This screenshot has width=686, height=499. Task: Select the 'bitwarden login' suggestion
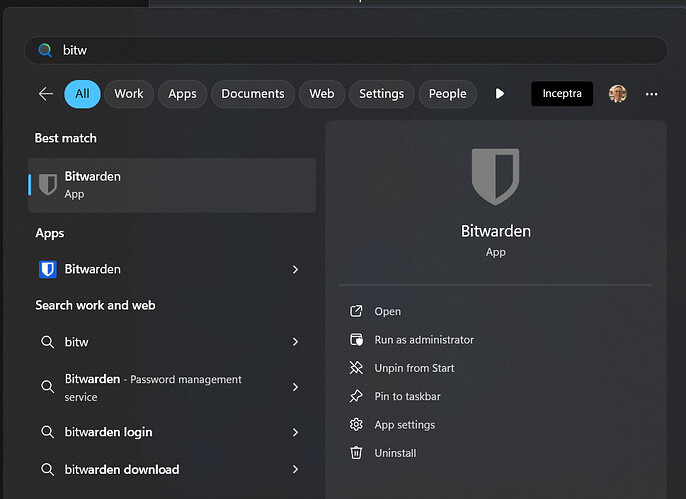click(108, 432)
